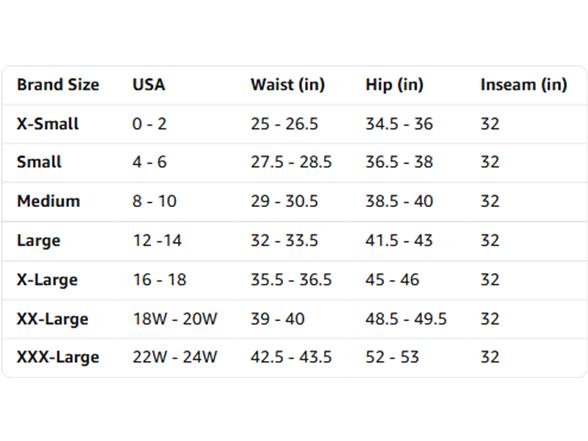This screenshot has height=441, width=588.
Task: Select the Large row label
Action: tap(38, 241)
